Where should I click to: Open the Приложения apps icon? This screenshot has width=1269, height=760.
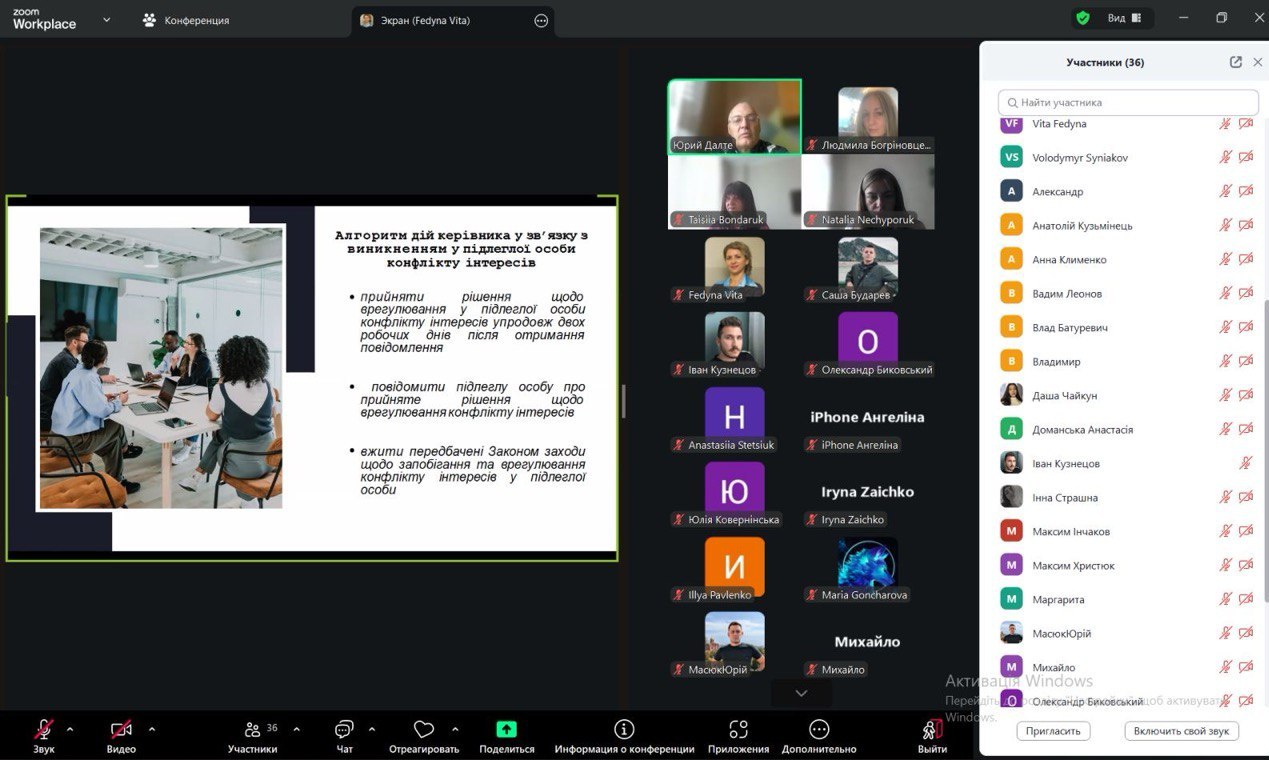click(738, 730)
